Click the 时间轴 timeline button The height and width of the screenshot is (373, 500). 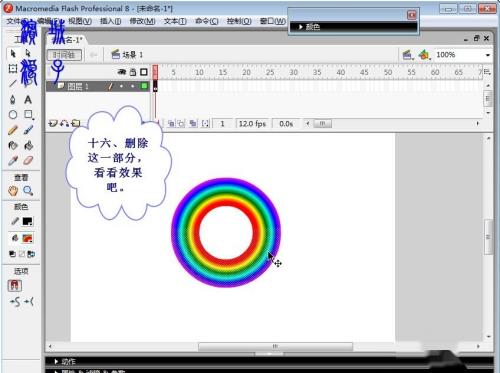click(x=64, y=55)
